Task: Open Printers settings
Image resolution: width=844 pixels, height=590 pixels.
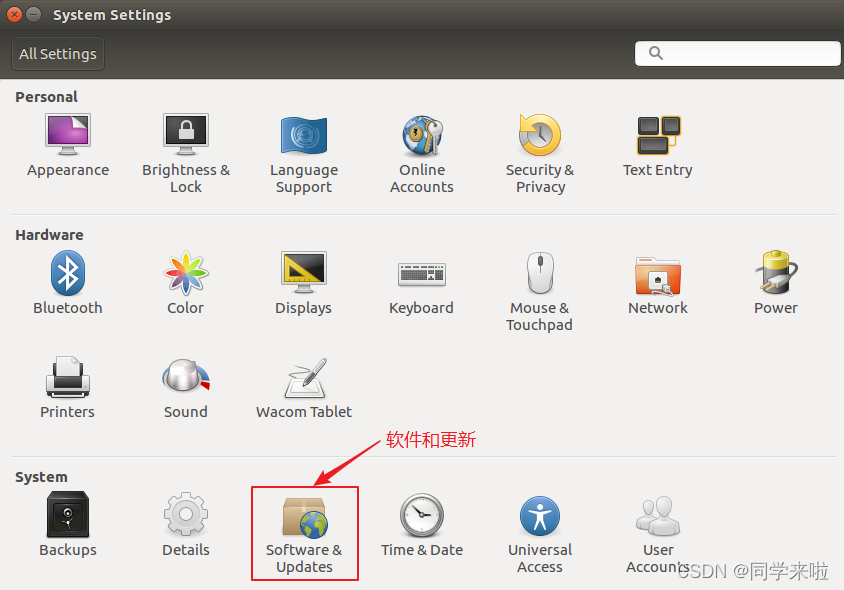Action: (x=68, y=388)
